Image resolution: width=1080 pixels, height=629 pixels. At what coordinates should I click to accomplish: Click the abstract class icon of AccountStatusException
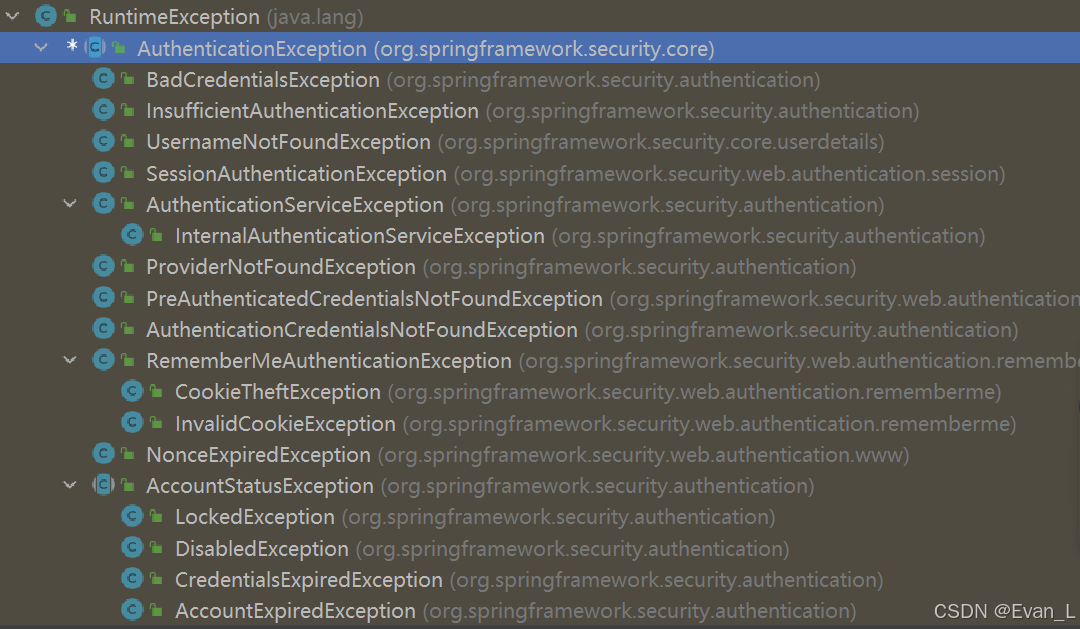coord(103,484)
